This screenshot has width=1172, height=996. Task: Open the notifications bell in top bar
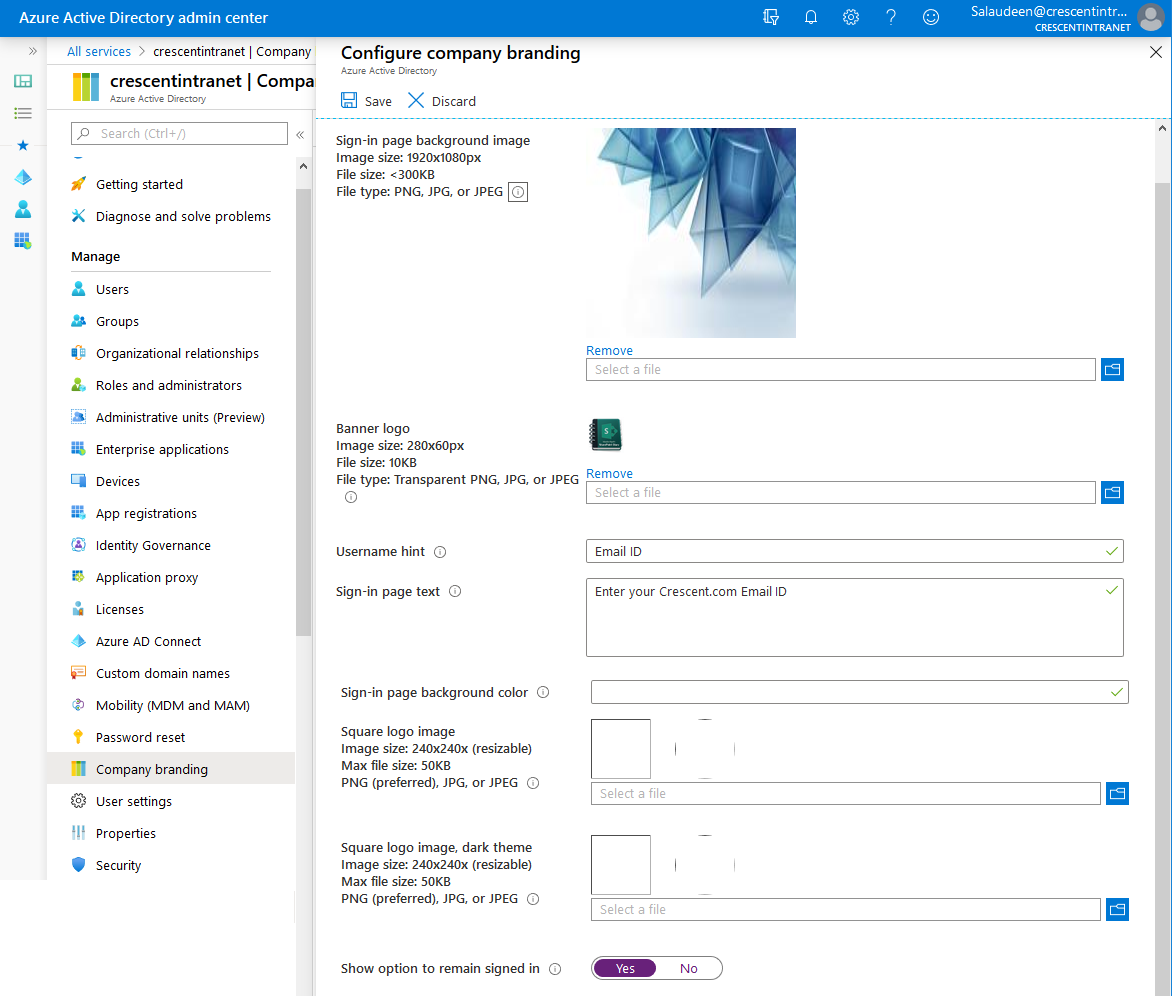(x=811, y=17)
